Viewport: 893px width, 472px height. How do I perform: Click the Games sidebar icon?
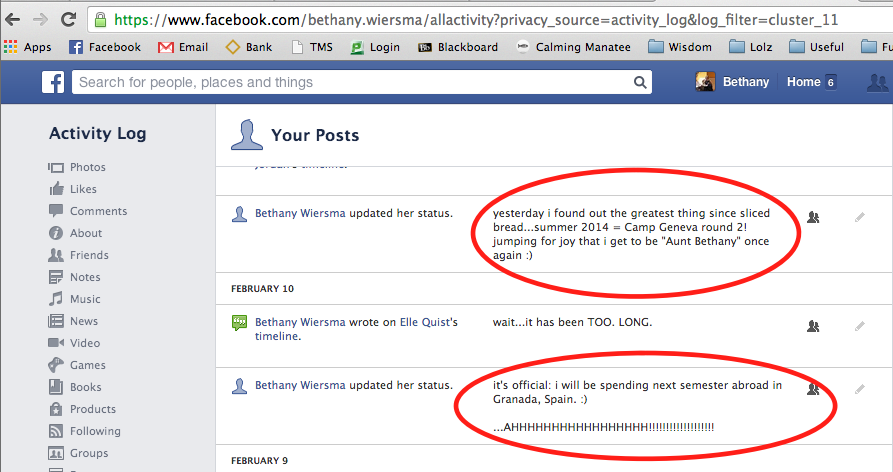[56, 365]
